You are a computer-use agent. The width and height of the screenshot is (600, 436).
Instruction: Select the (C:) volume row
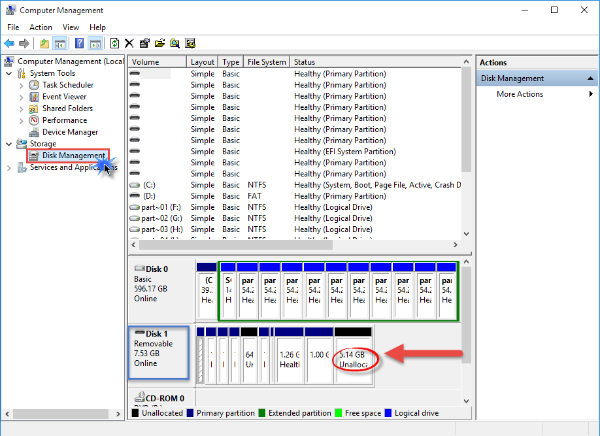click(295, 185)
